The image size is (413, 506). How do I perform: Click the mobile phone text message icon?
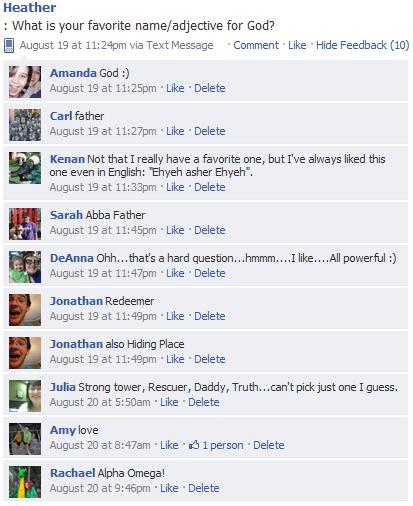9,45
